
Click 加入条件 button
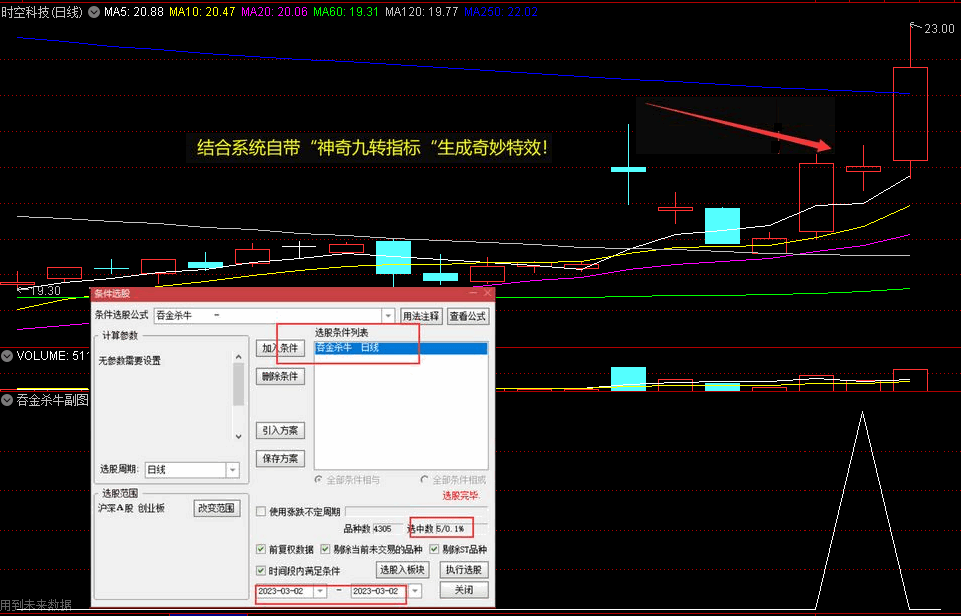[x=280, y=348]
